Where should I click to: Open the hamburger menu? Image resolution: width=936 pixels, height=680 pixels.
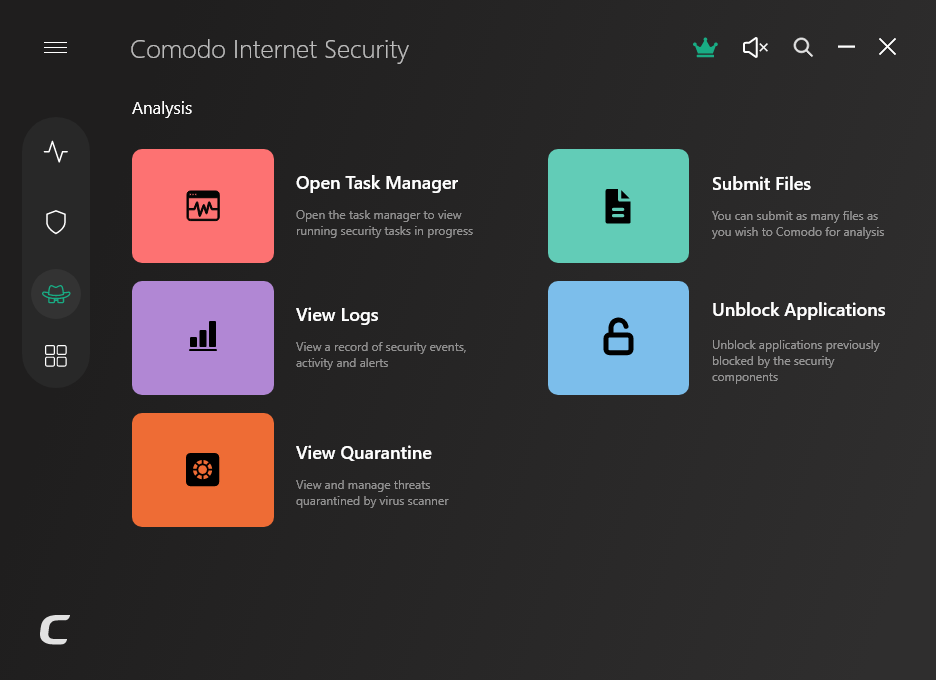pyautogui.click(x=56, y=48)
